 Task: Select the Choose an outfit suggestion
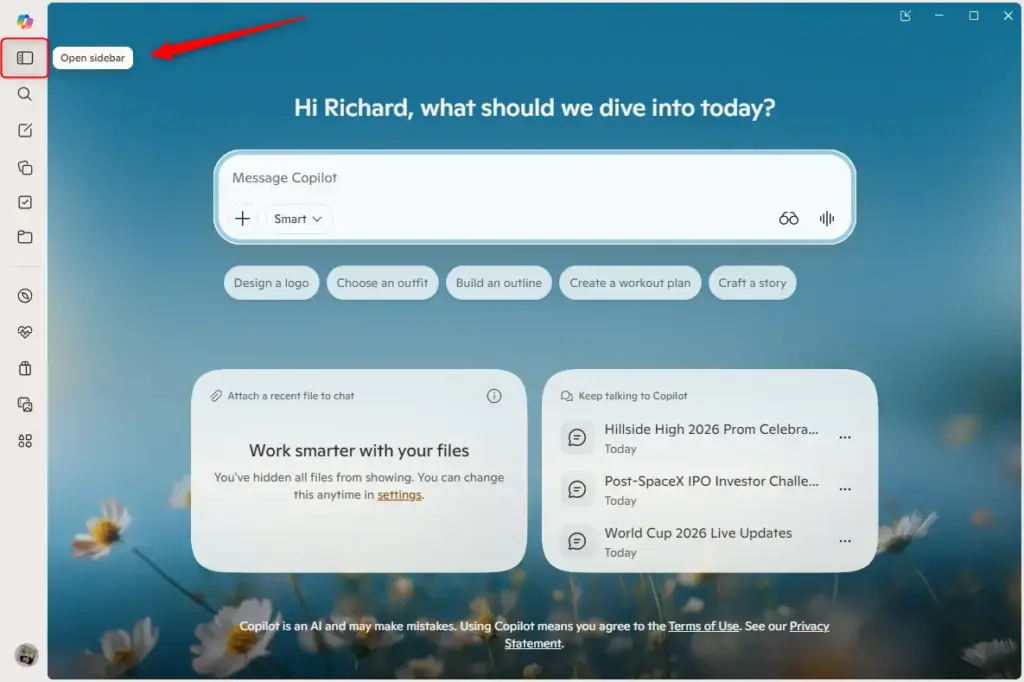point(382,283)
